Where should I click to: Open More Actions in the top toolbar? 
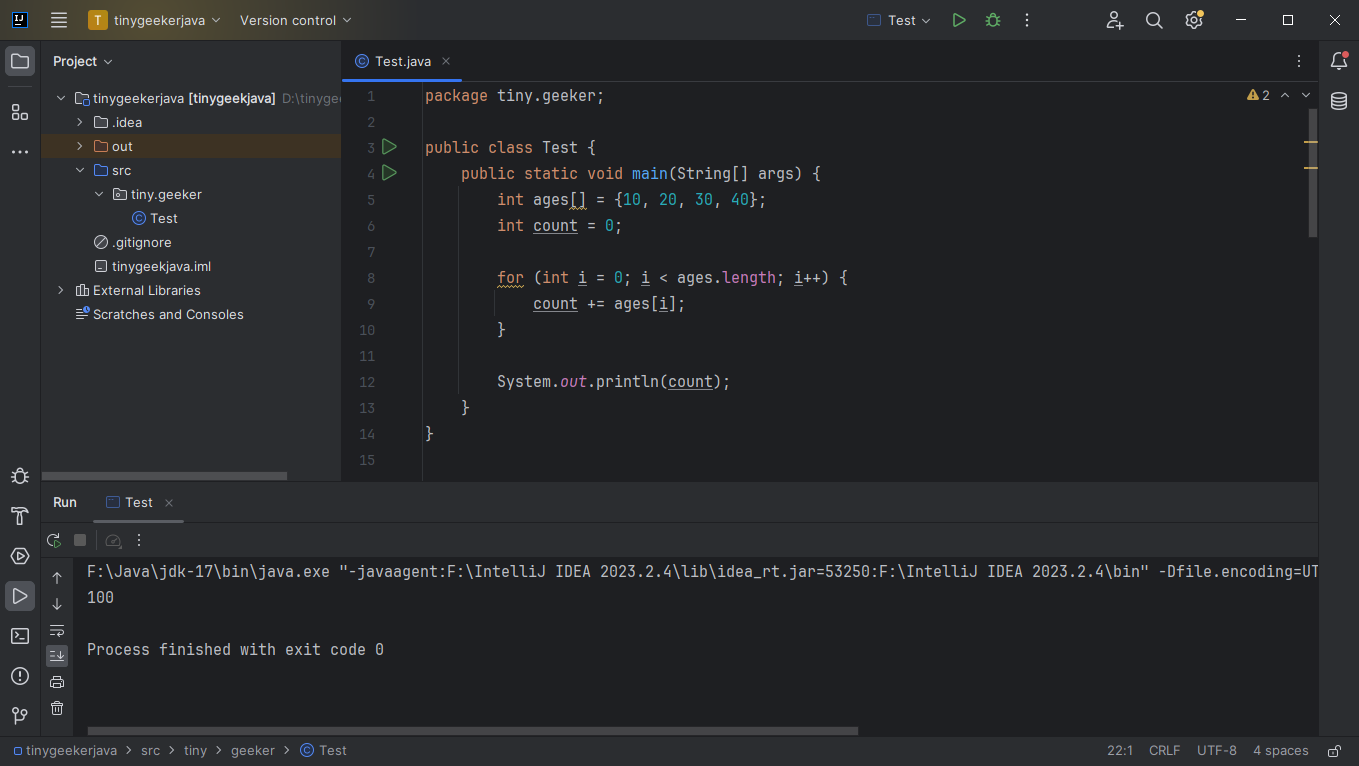click(1027, 20)
